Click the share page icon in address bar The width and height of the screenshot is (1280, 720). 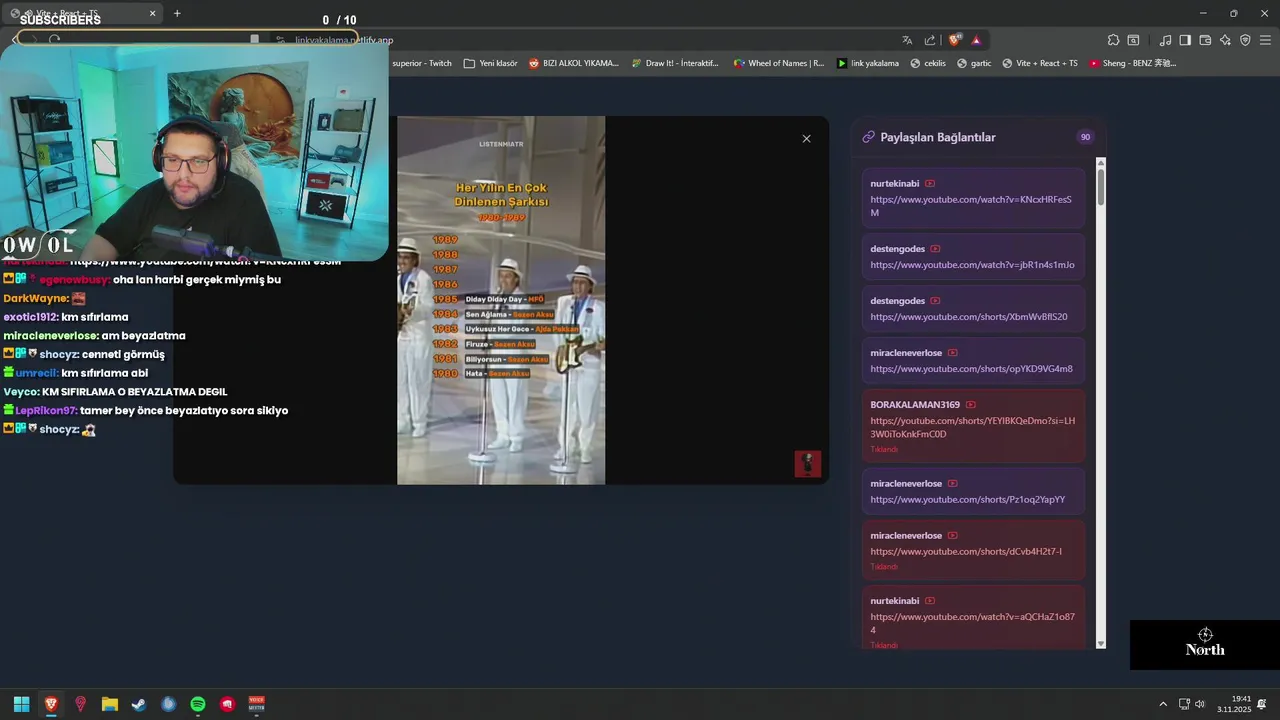click(x=930, y=40)
